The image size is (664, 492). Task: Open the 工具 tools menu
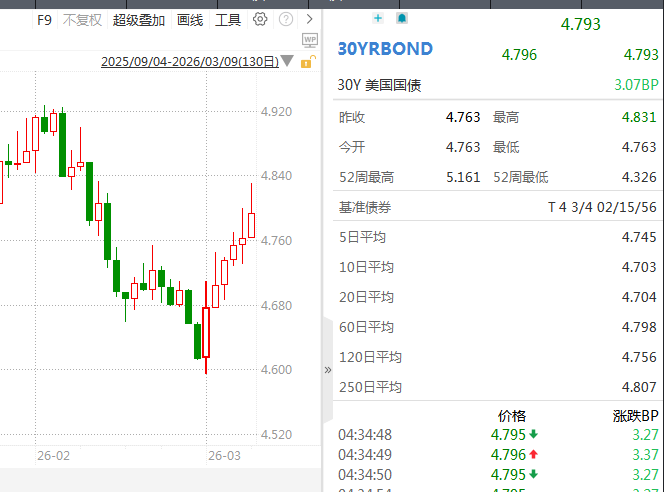click(x=228, y=19)
